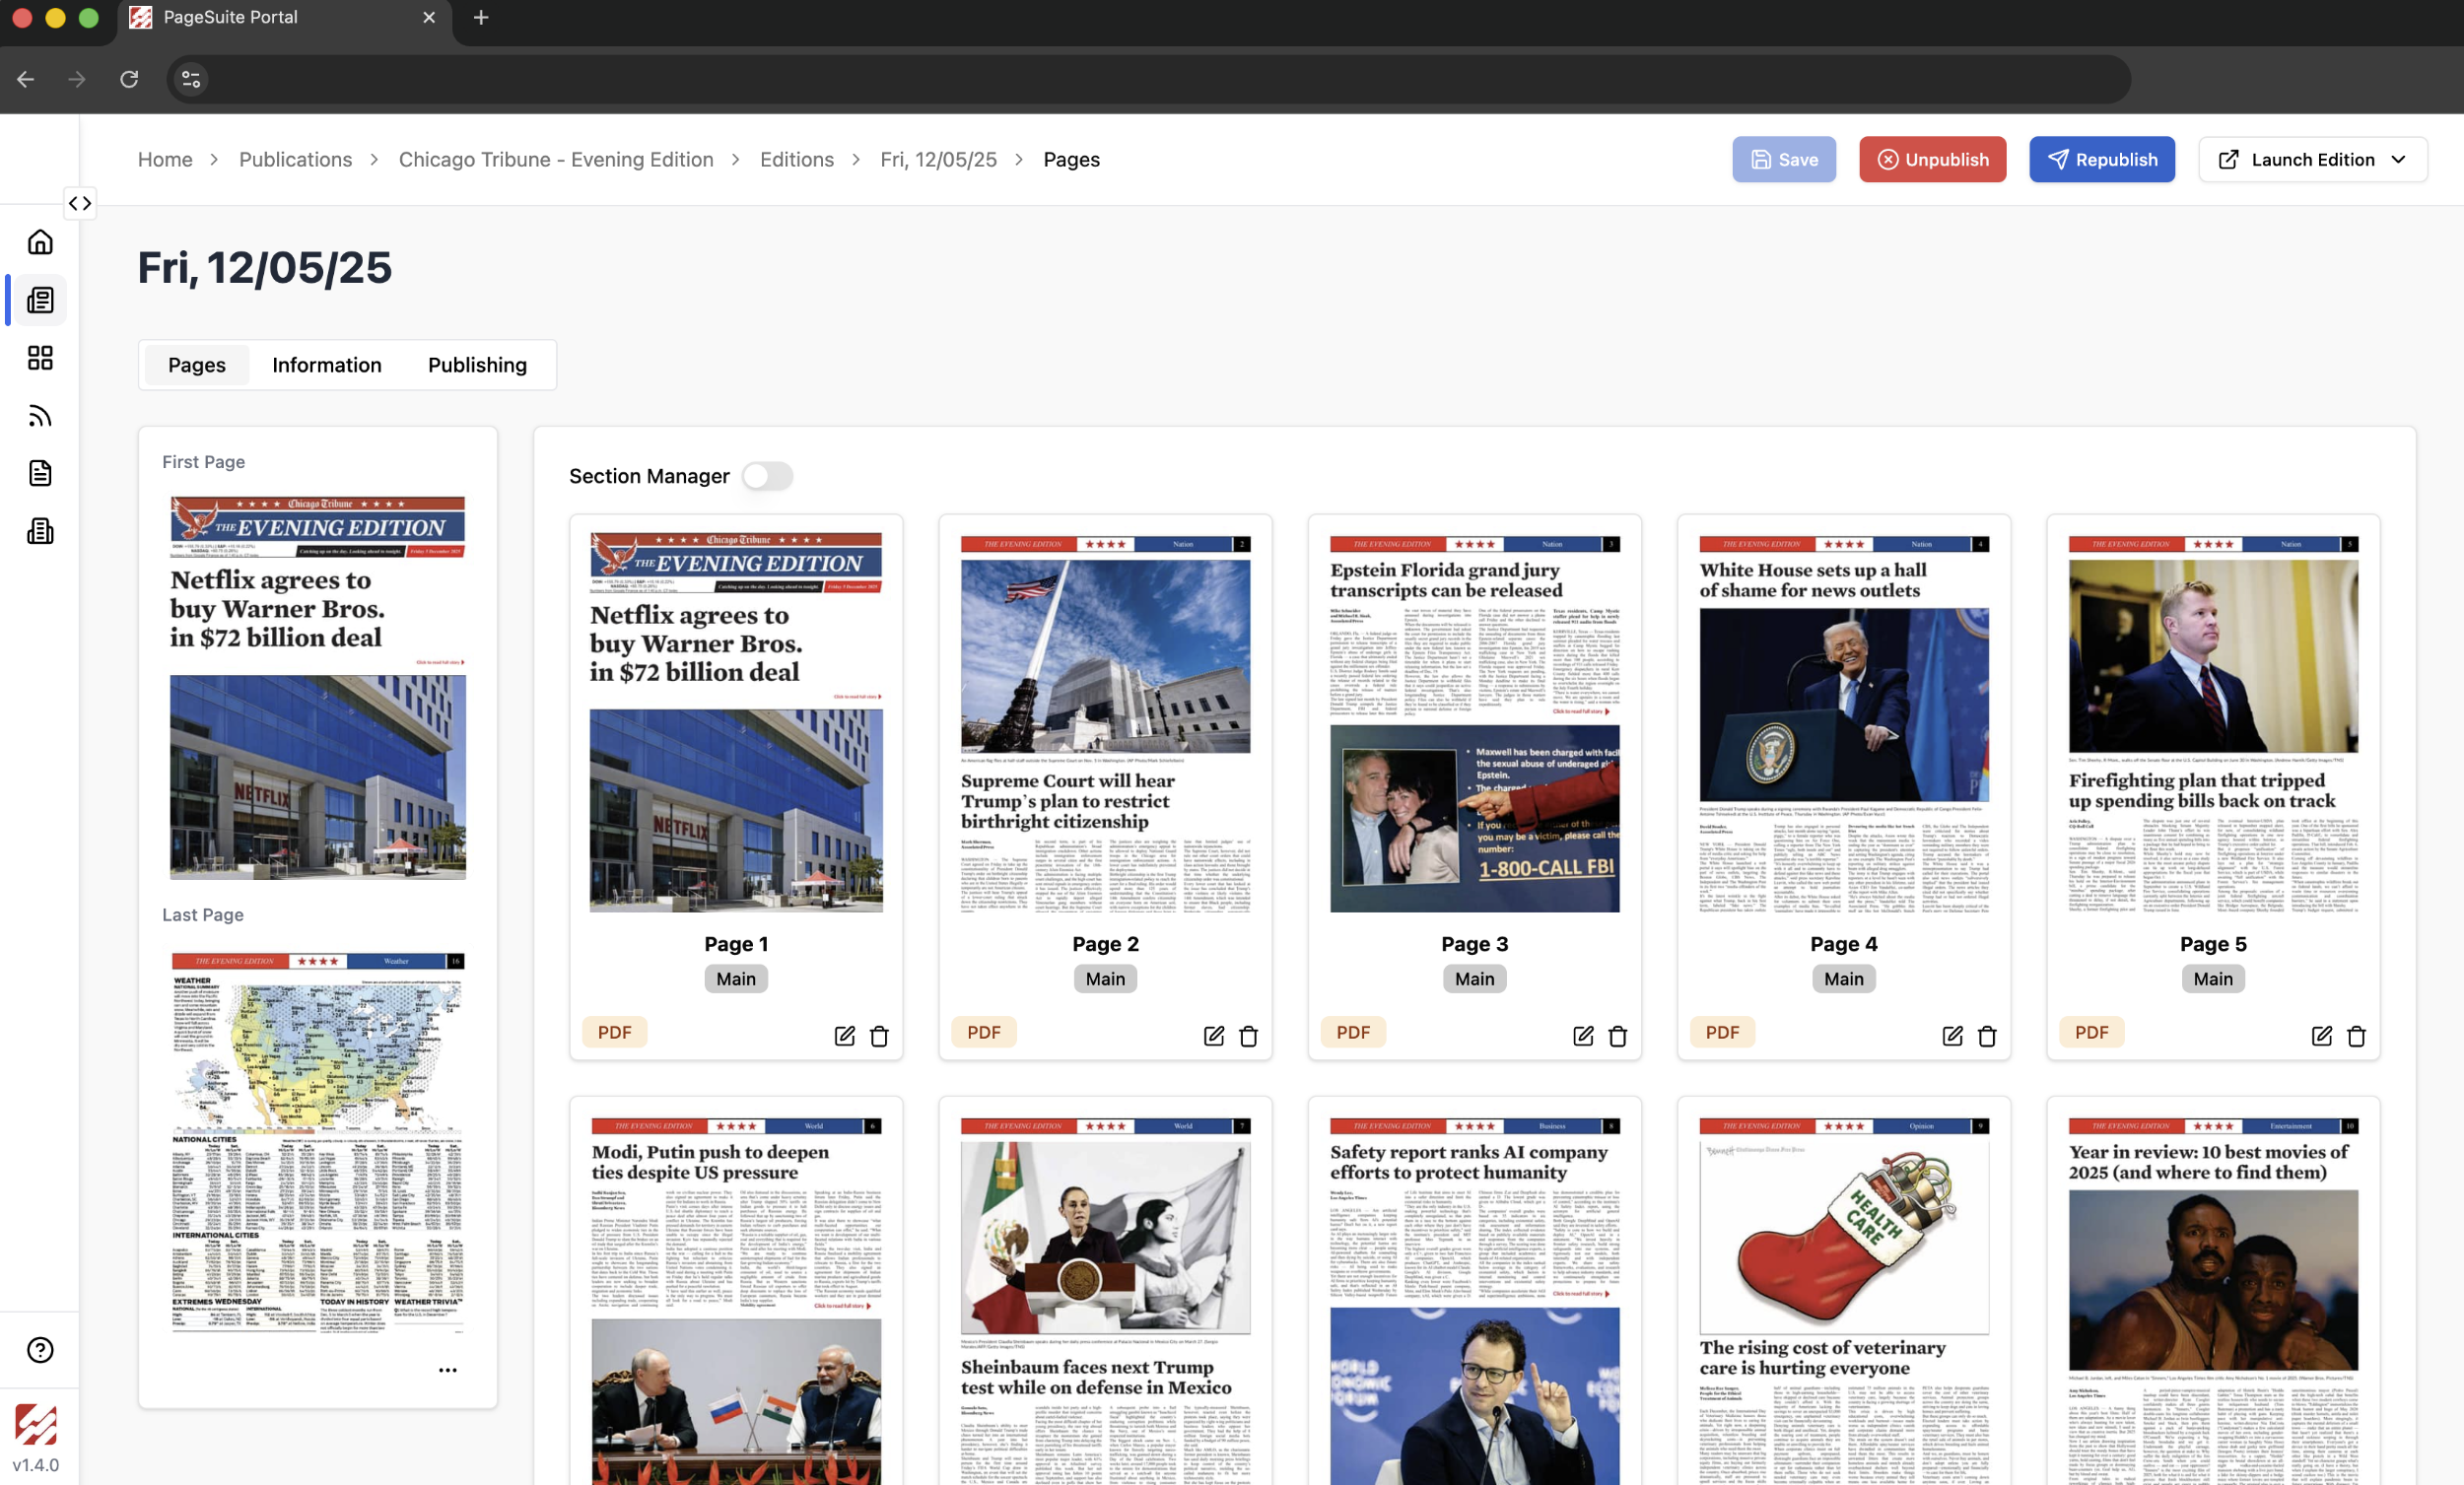Screen dimensions: 2464x1485
Task: Switch to the Publishing tab
Action: click(x=477, y=365)
